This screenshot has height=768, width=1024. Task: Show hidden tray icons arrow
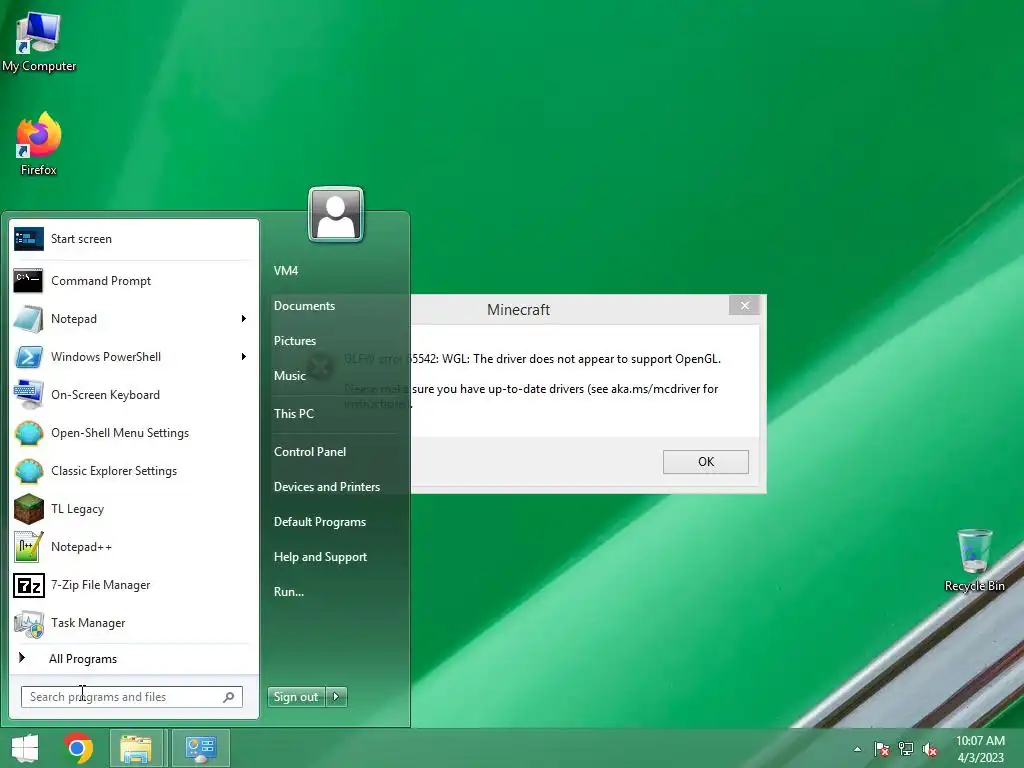point(857,750)
